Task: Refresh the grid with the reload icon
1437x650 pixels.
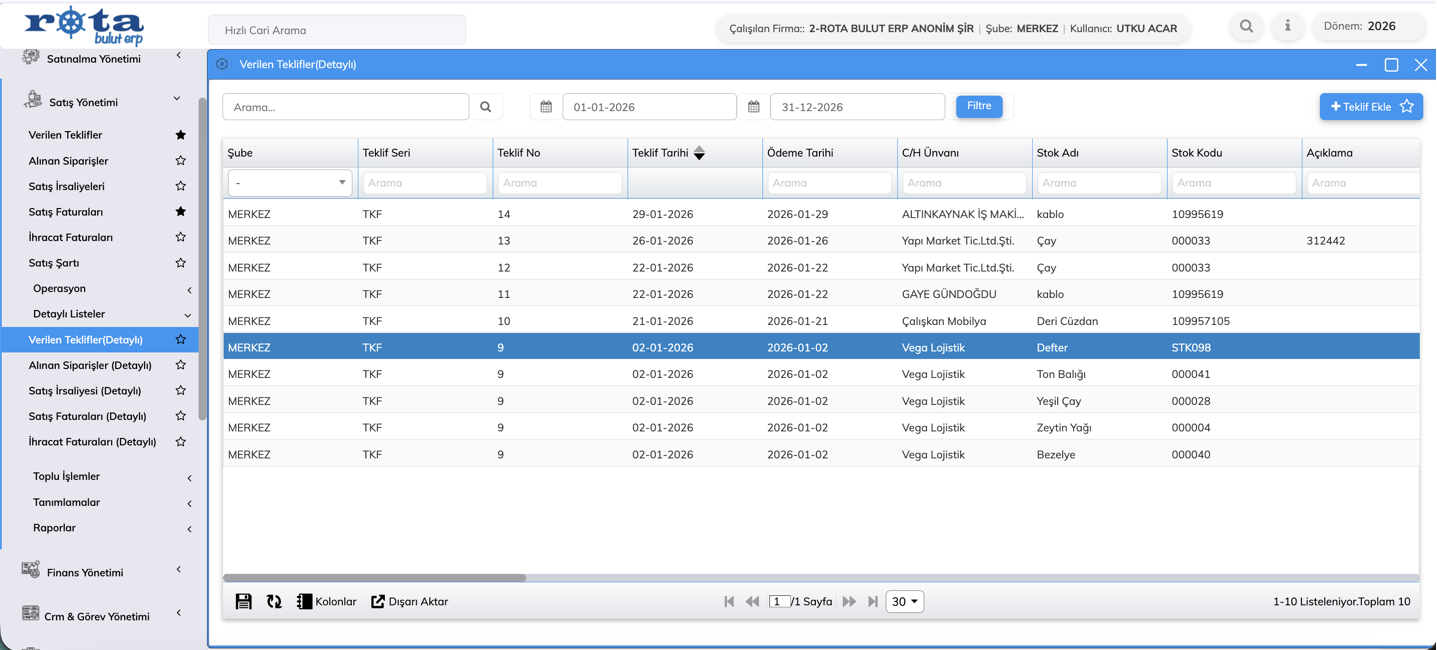Action: coord(274,601)
